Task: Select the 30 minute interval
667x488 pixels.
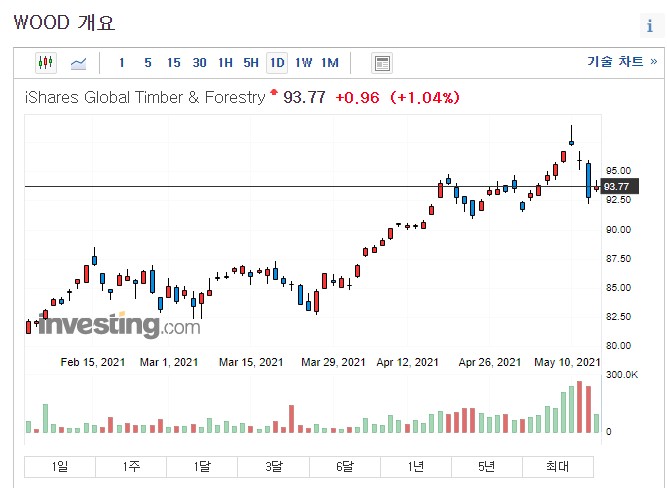Action: (x=200, y=63)
